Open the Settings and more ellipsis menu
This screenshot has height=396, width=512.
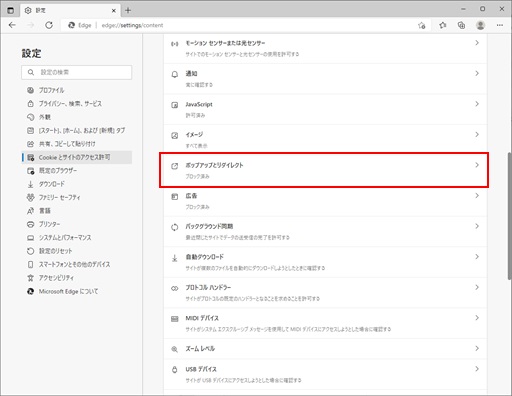pyautogui.click(x=500, y=25)
